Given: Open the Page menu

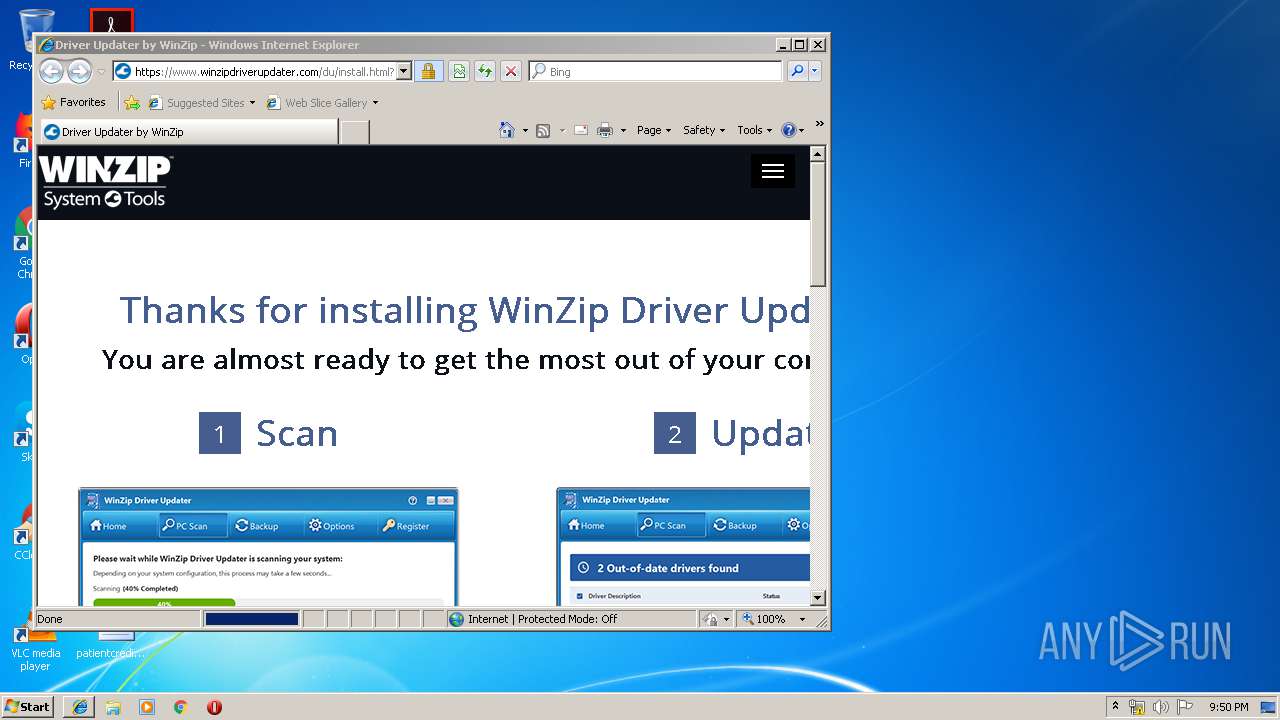Looking at the screenshot, I should [x=653, y=130].
